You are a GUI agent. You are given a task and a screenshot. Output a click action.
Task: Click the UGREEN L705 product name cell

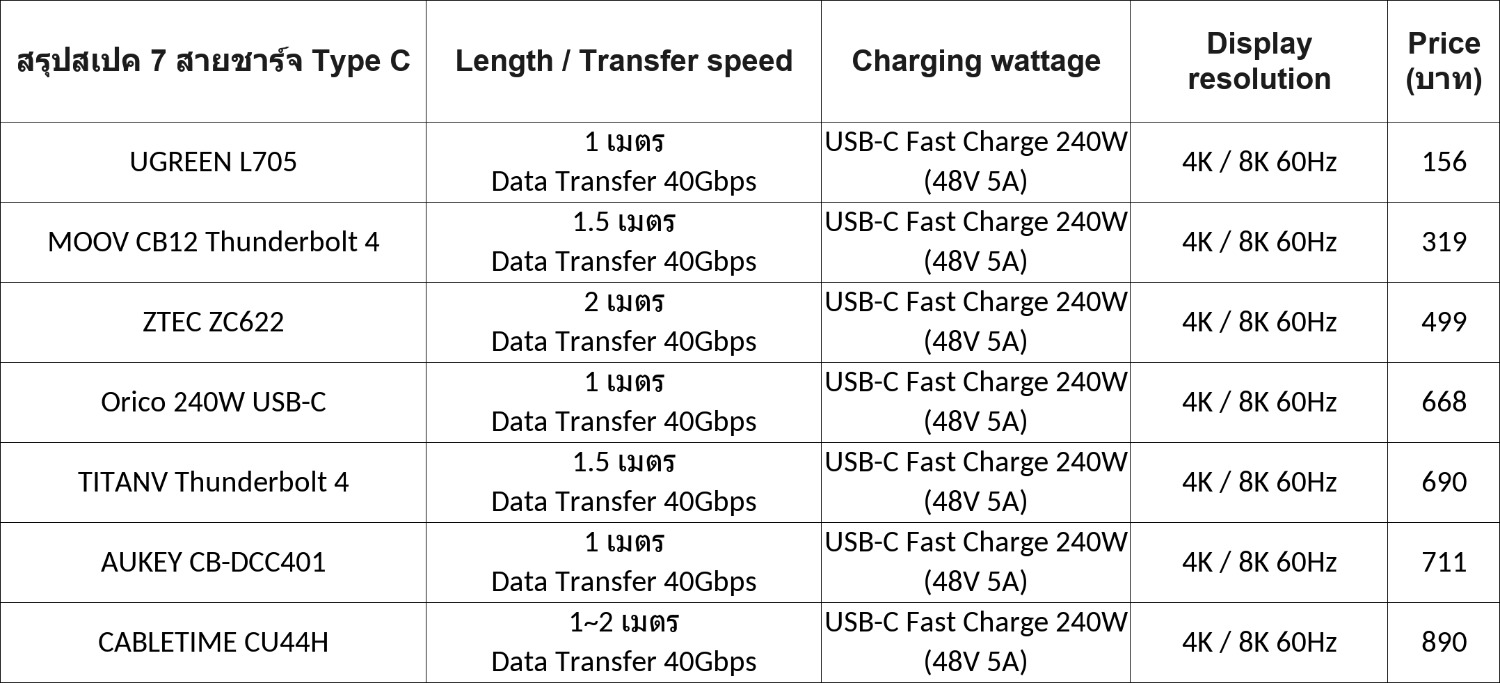pos(213,162)
